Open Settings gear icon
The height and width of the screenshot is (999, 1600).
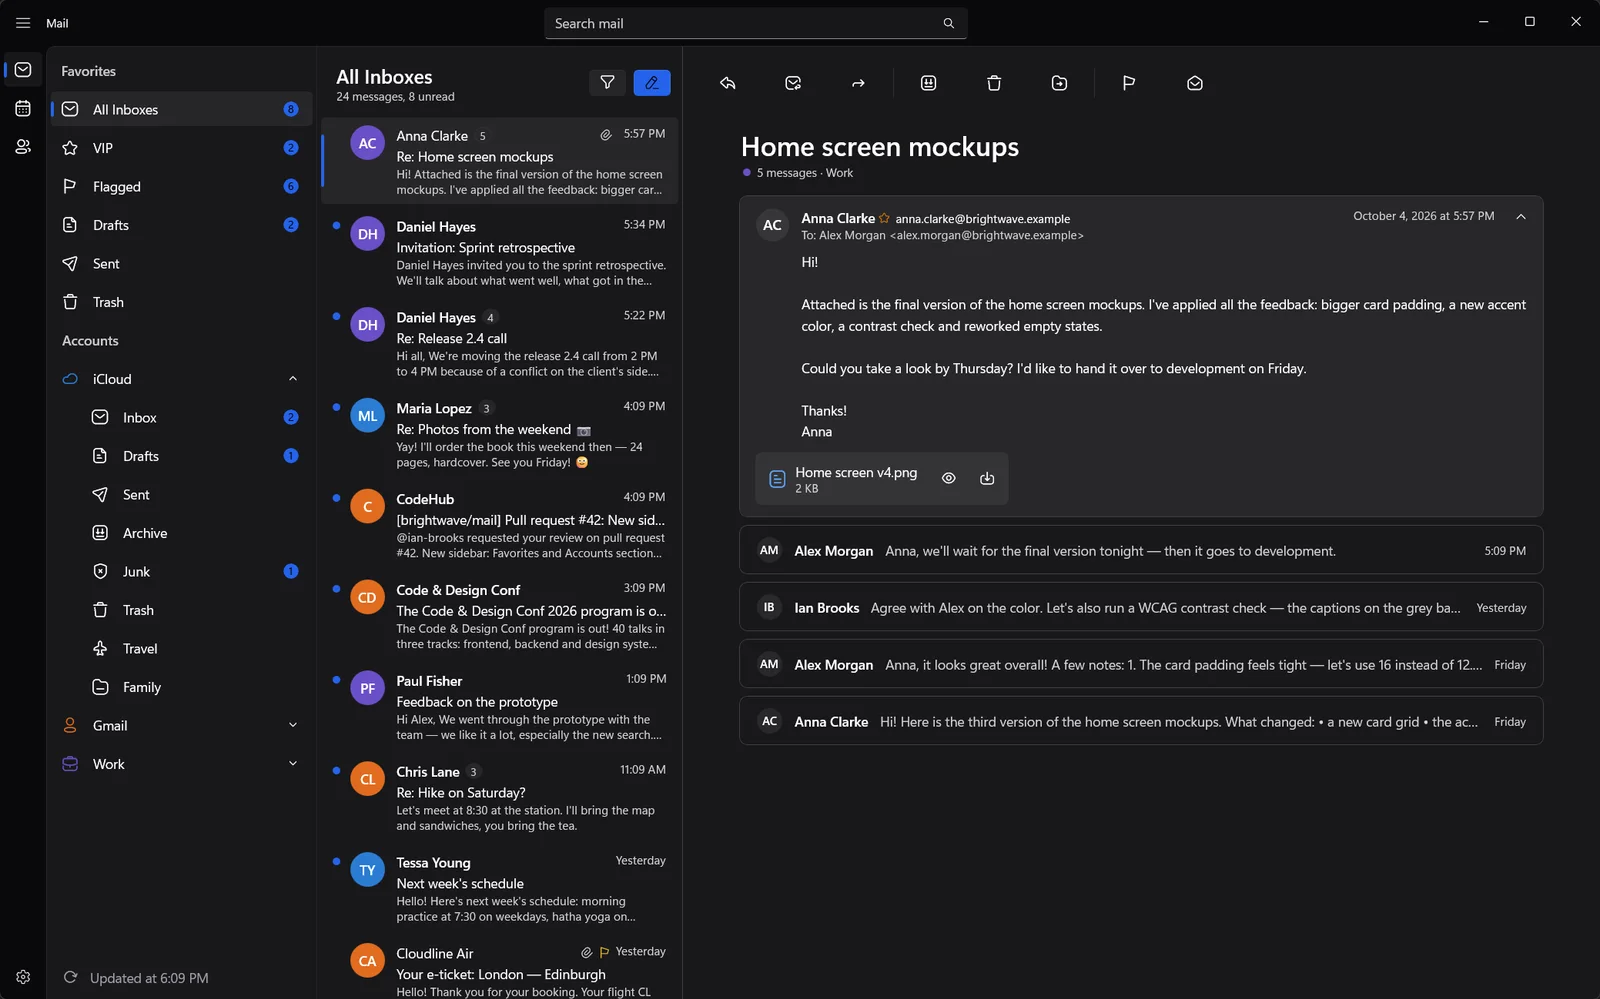click(23, 977)
